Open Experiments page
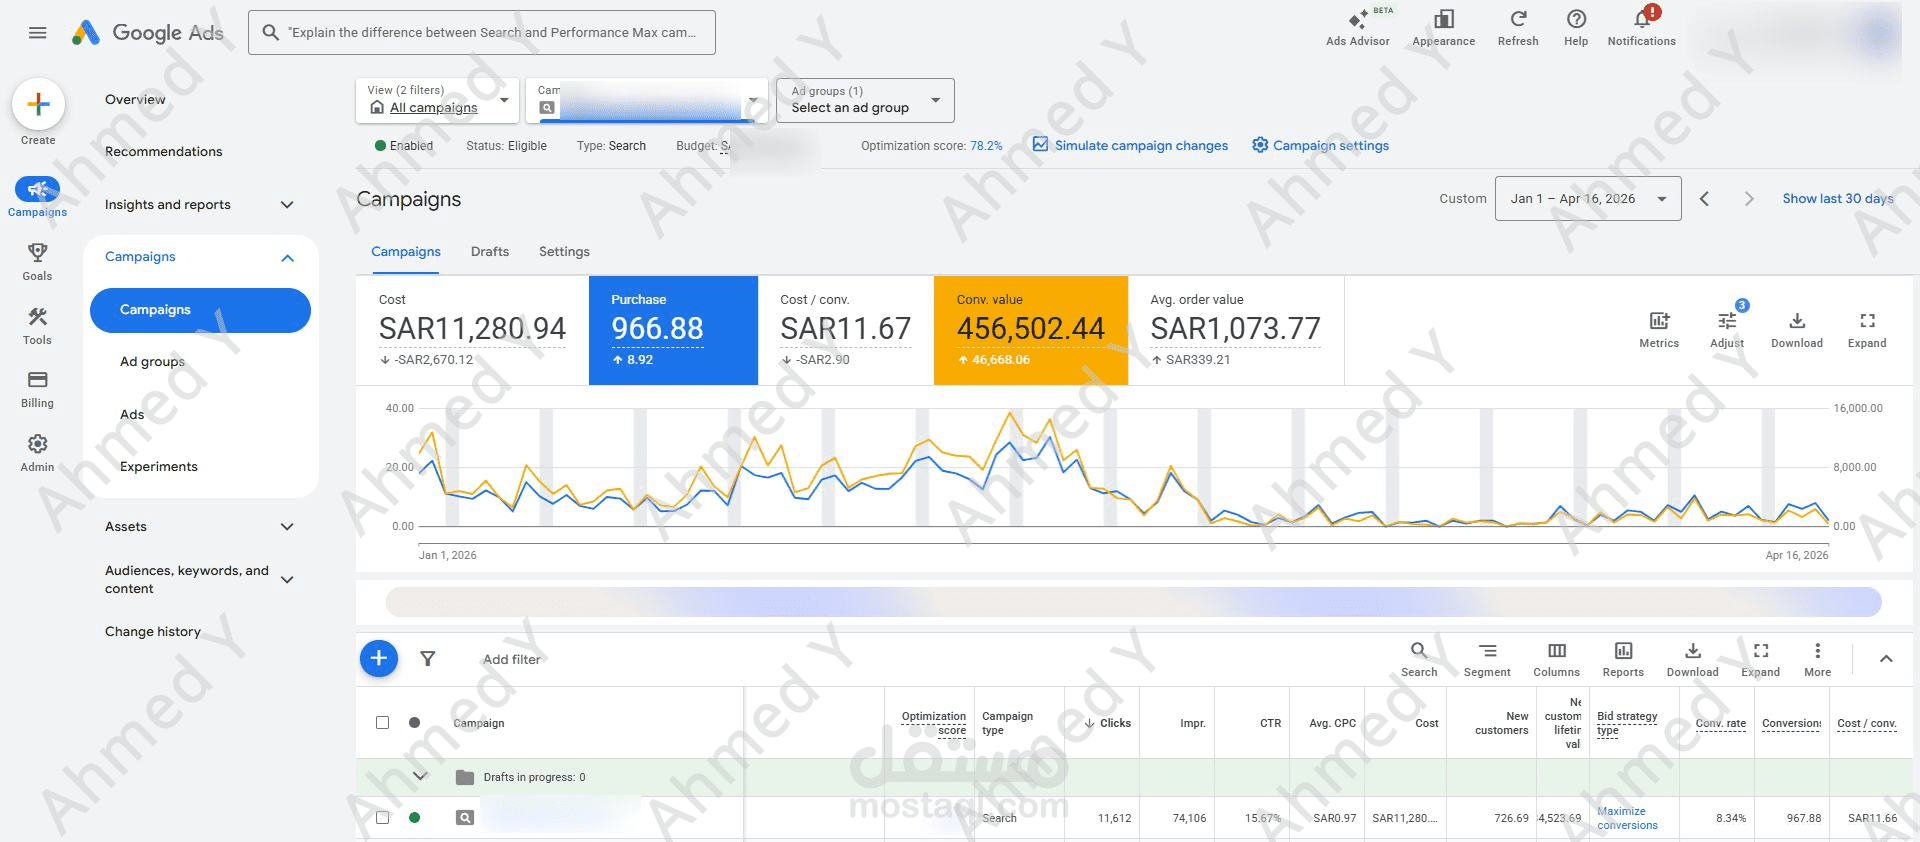This screenshot has width=1920, height=842. tap(159, 467)
